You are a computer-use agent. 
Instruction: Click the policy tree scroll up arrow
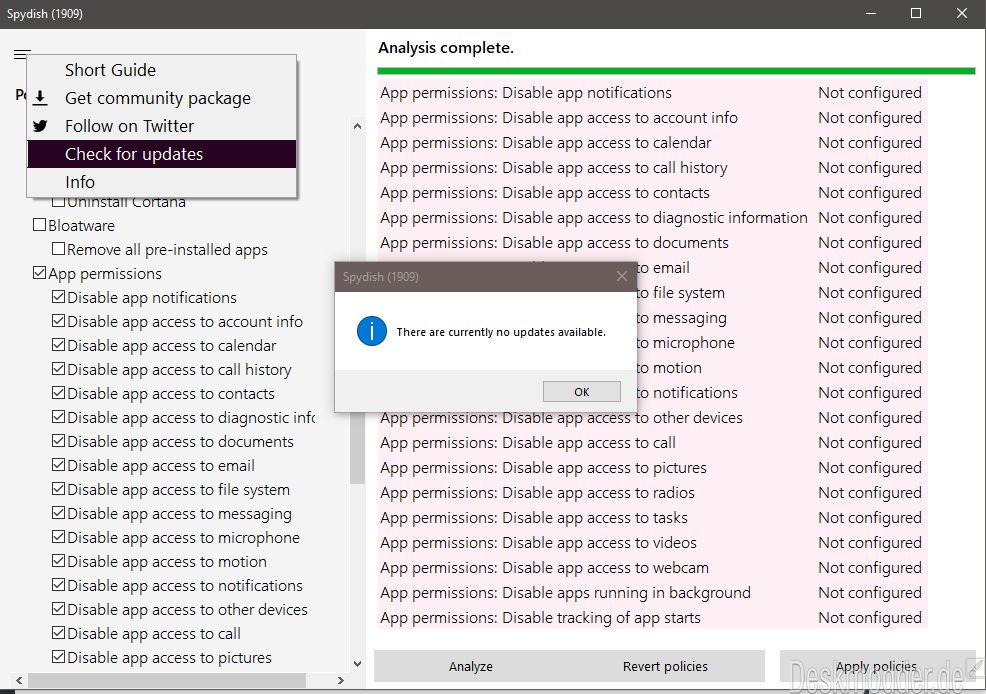[x=357, y=126]
